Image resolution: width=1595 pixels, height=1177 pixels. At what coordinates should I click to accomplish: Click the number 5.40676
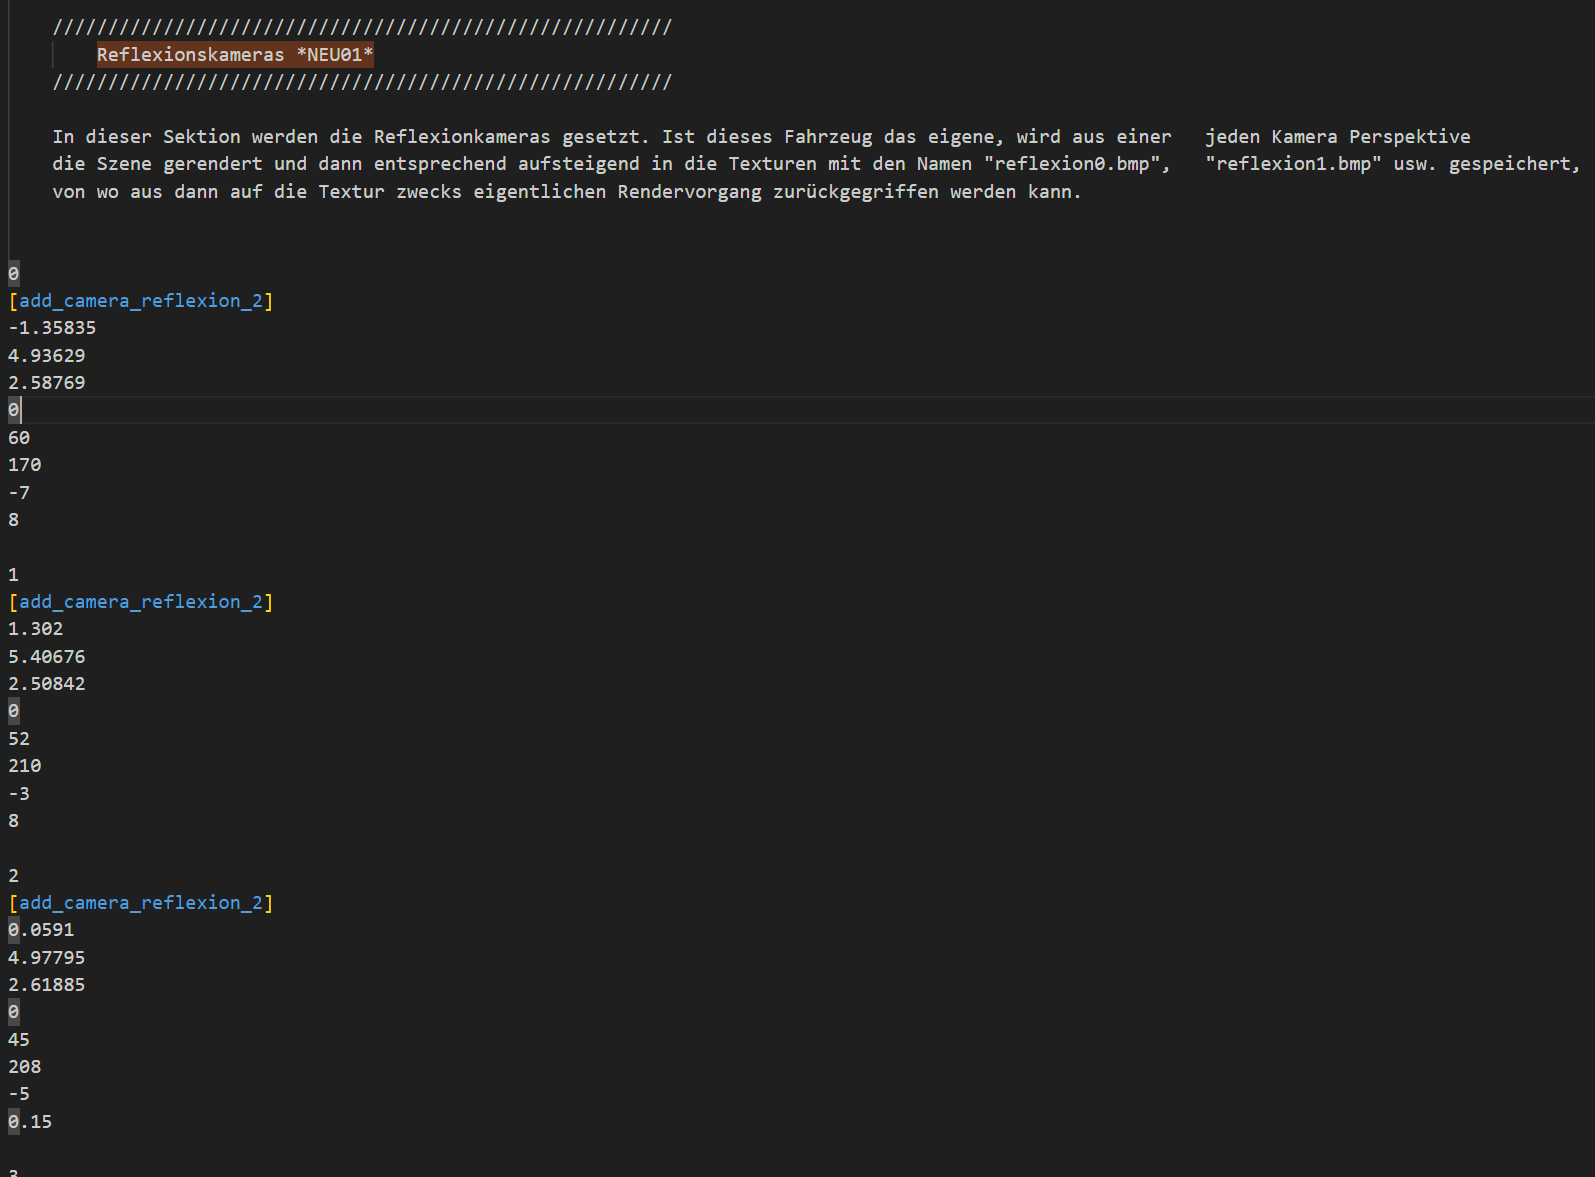point(47,657)
